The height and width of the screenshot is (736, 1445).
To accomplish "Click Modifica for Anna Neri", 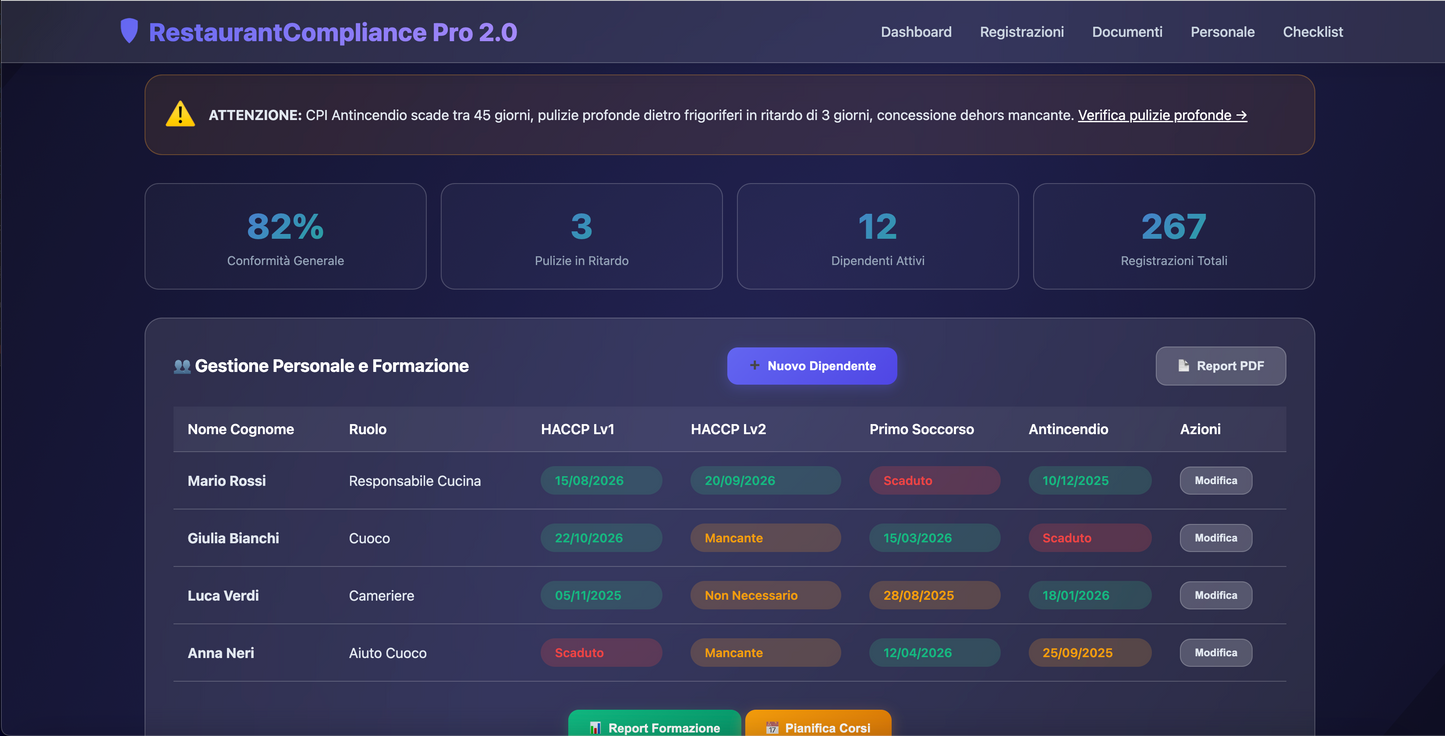I will pos(1216,652).
